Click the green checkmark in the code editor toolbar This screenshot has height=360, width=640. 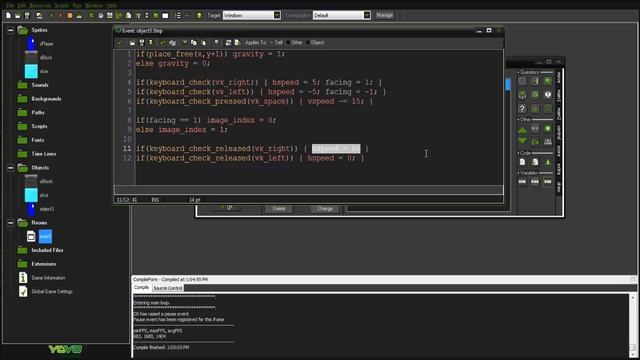point(120,42)
